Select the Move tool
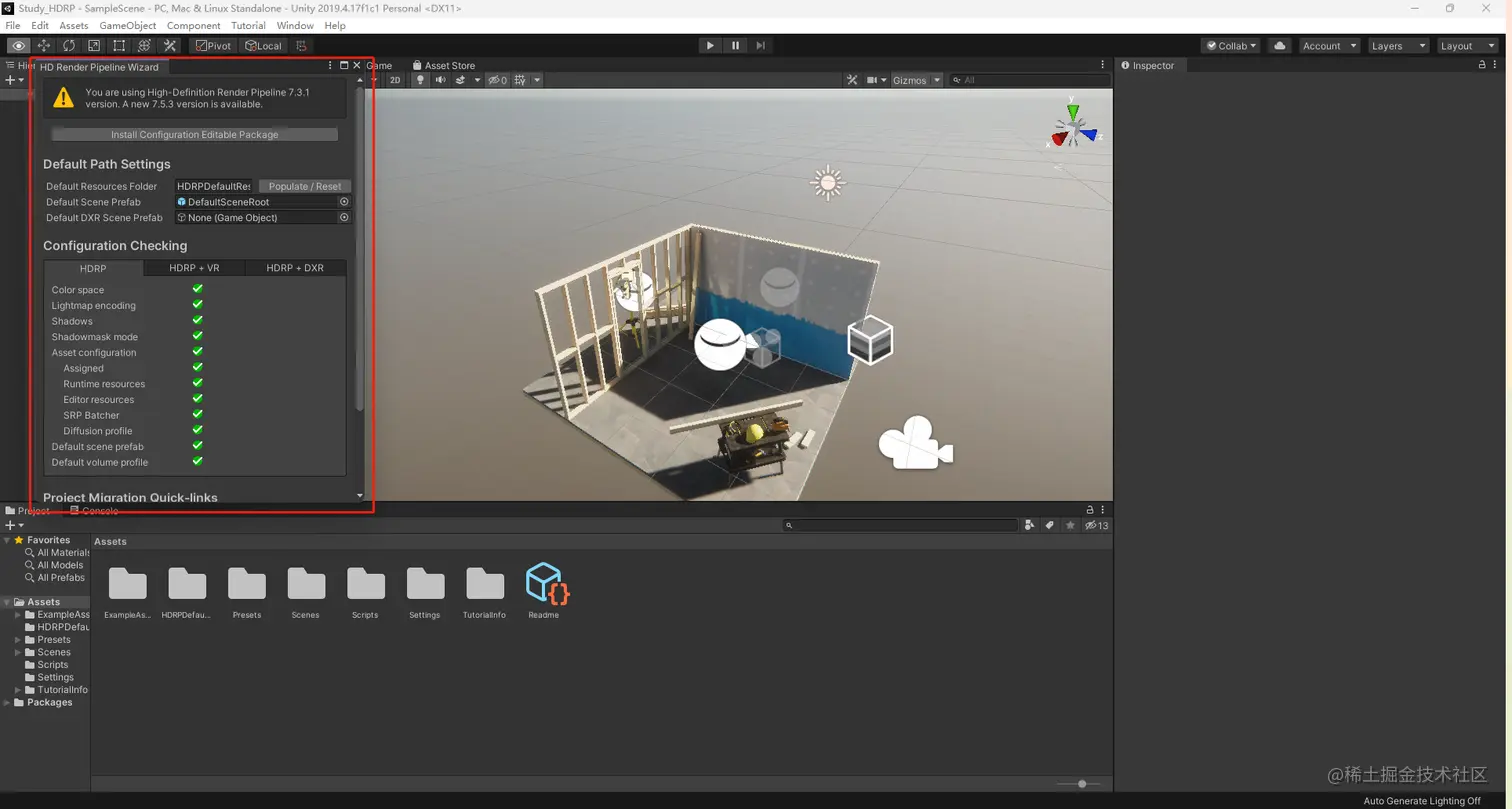 44,46
